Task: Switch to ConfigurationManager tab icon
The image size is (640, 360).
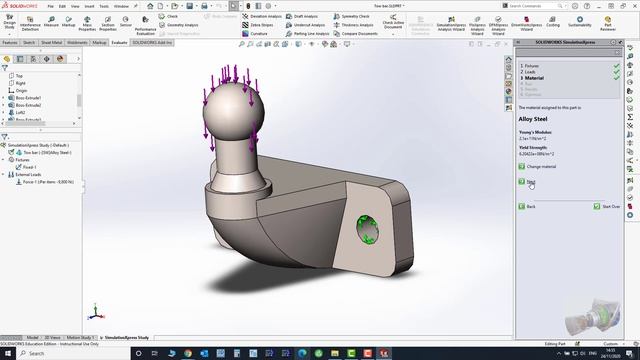Action: 33,59
